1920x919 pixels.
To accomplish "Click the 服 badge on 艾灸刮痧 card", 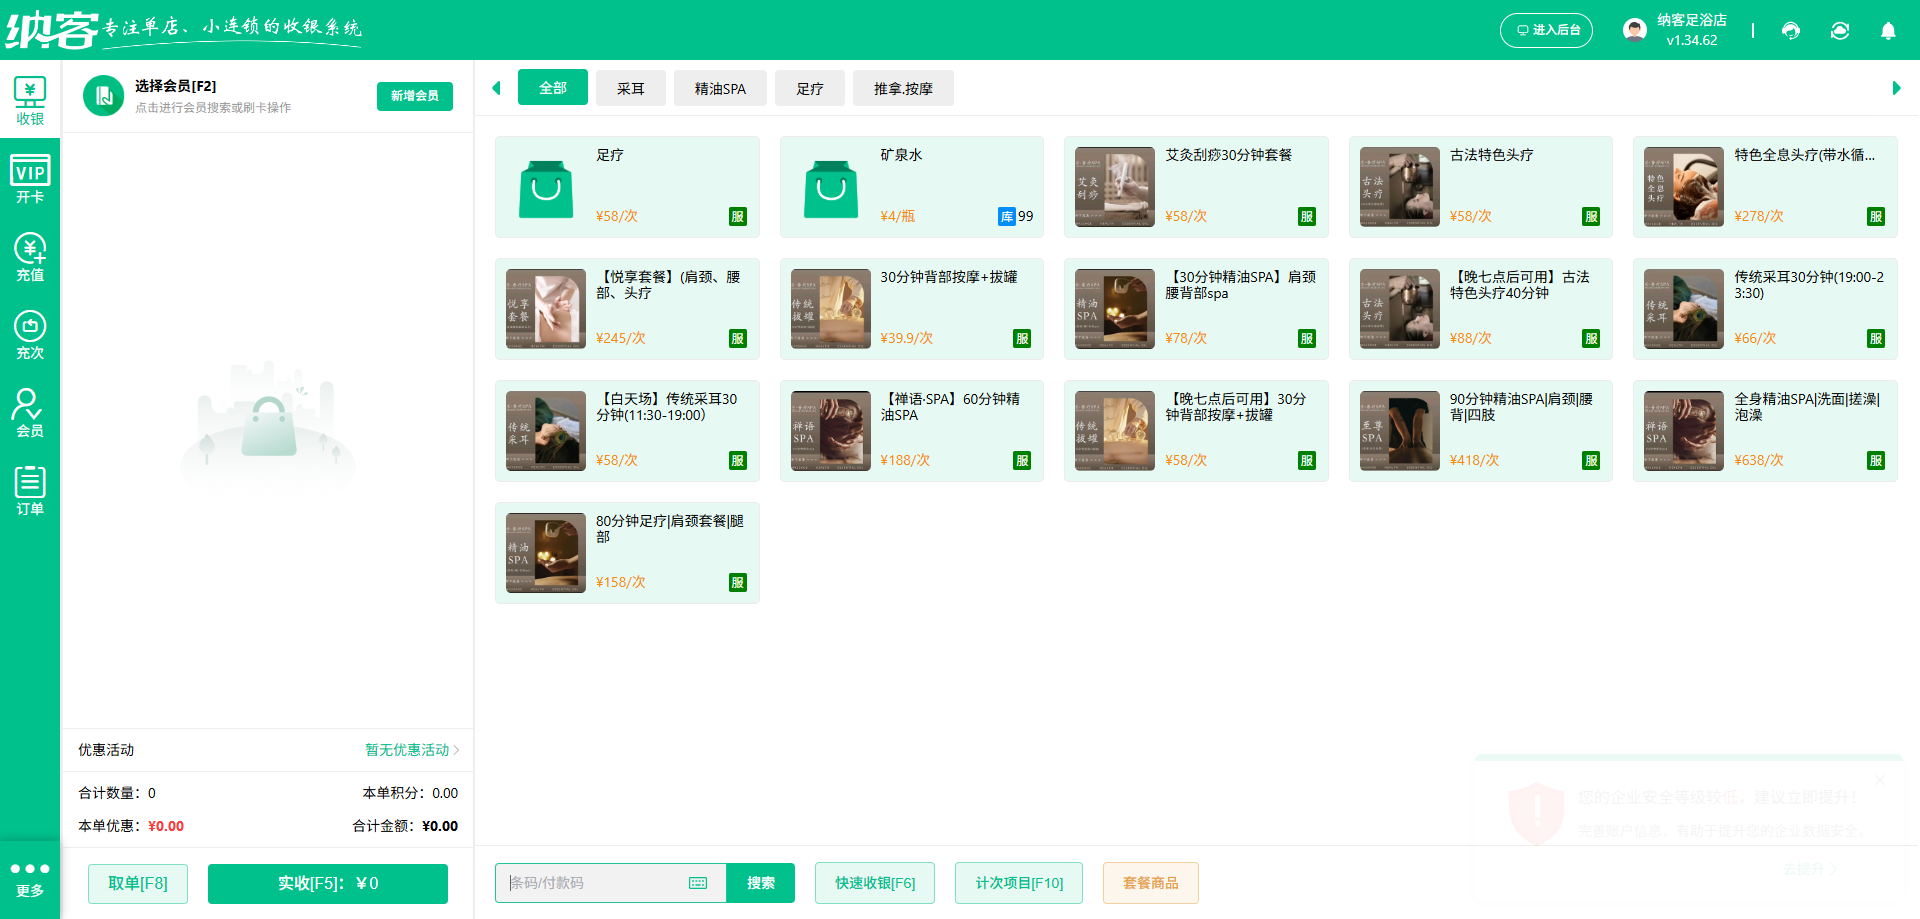I will [1307, 216].
